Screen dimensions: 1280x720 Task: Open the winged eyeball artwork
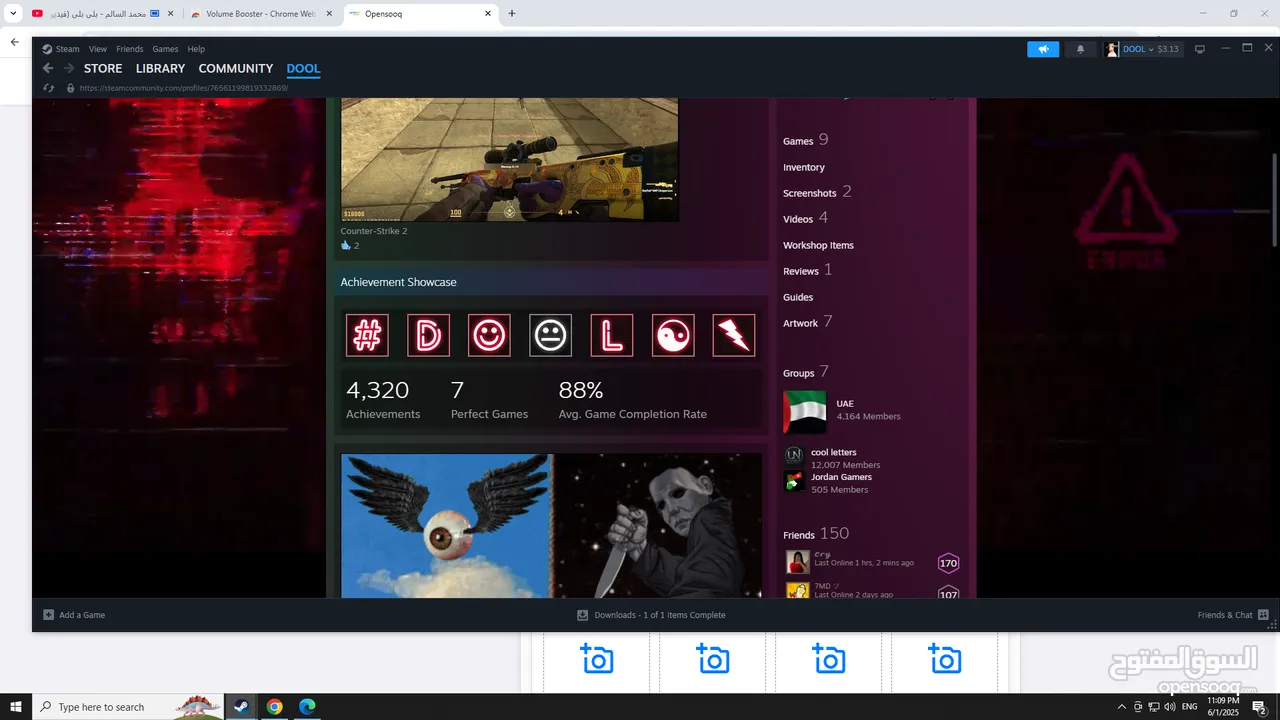446,526
